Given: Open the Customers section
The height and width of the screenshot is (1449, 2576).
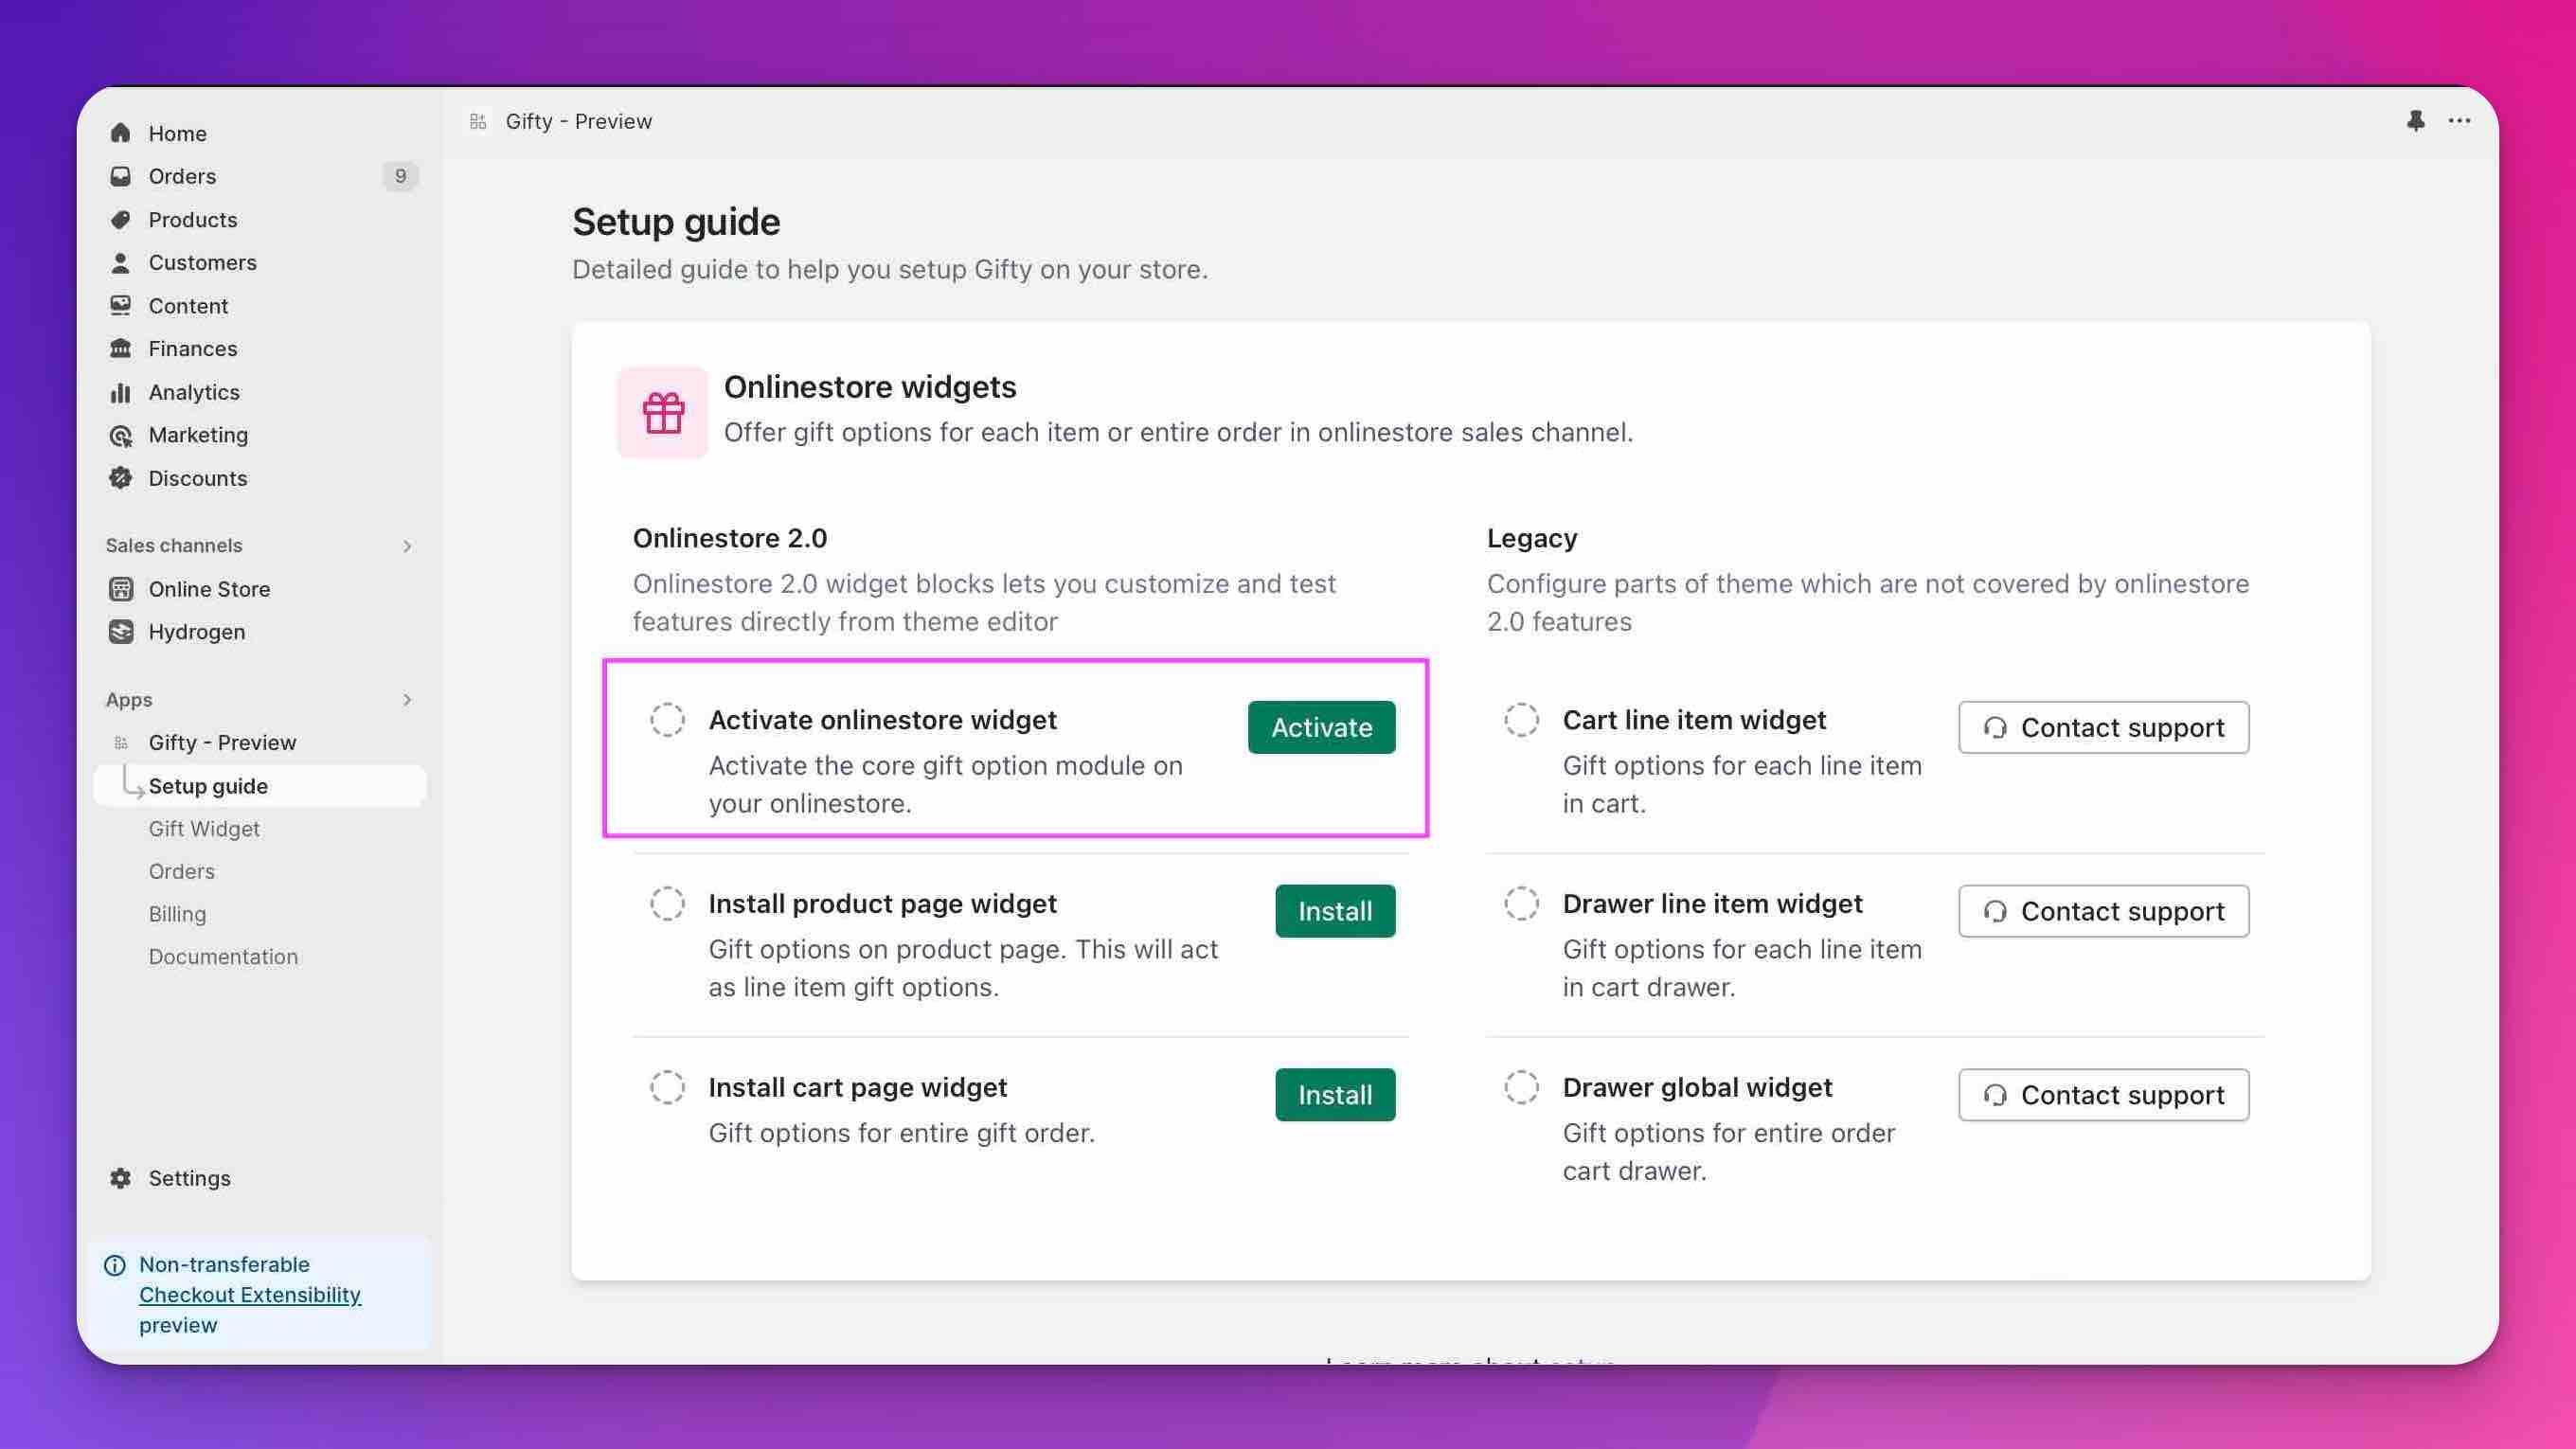Looking at the screenshot, I should (260, 263).
